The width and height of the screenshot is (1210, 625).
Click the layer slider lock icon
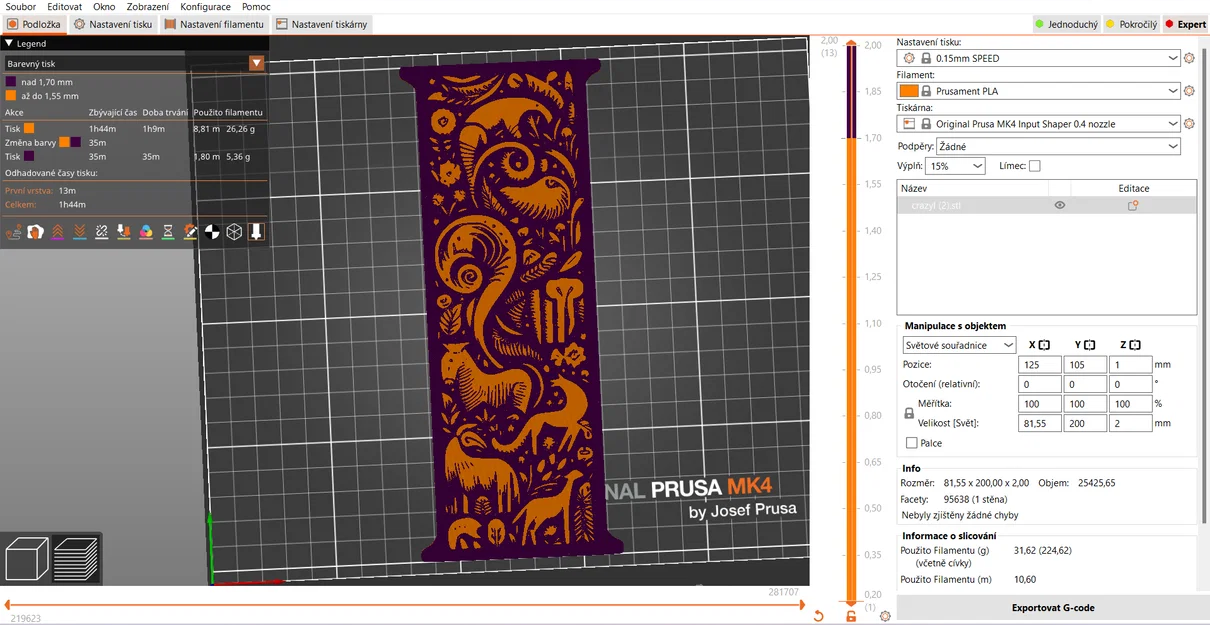coord(851,616)
